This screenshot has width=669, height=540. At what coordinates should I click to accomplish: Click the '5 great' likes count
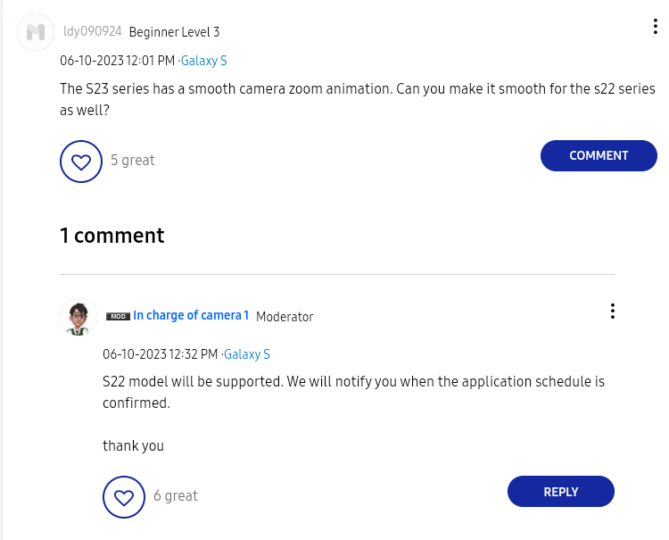click(x=132, y=160)
